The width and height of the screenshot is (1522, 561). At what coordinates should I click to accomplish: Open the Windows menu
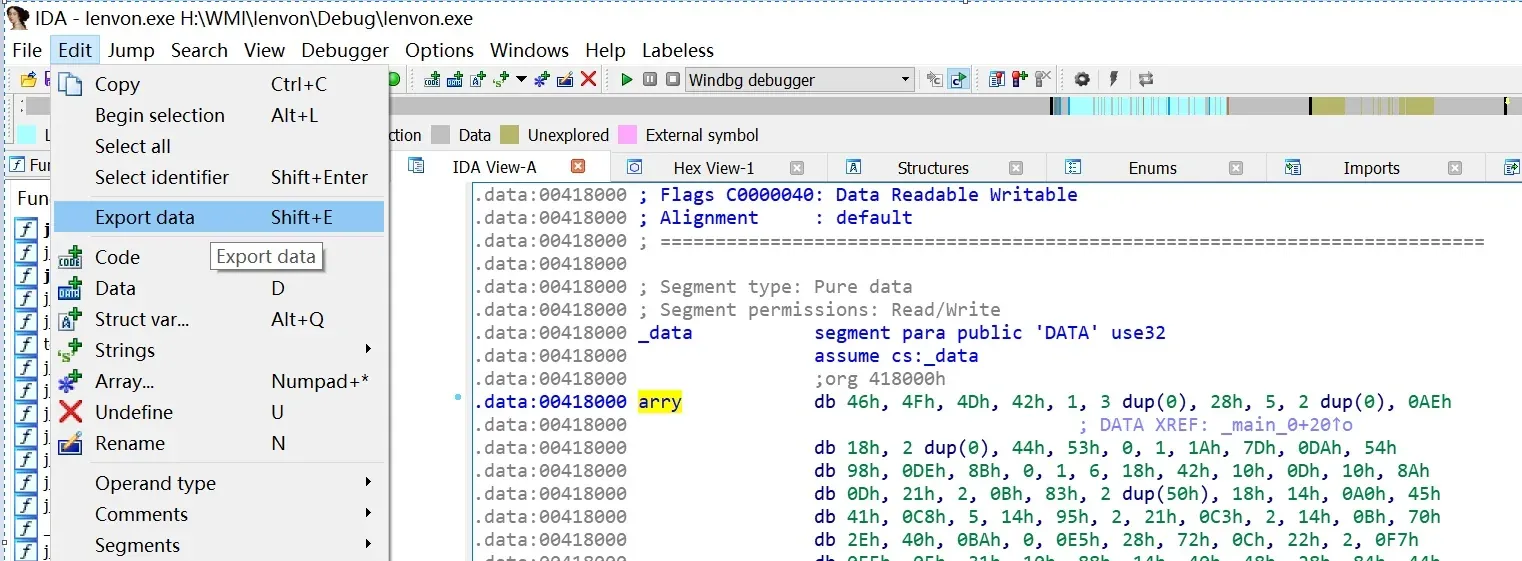(529, 50)
